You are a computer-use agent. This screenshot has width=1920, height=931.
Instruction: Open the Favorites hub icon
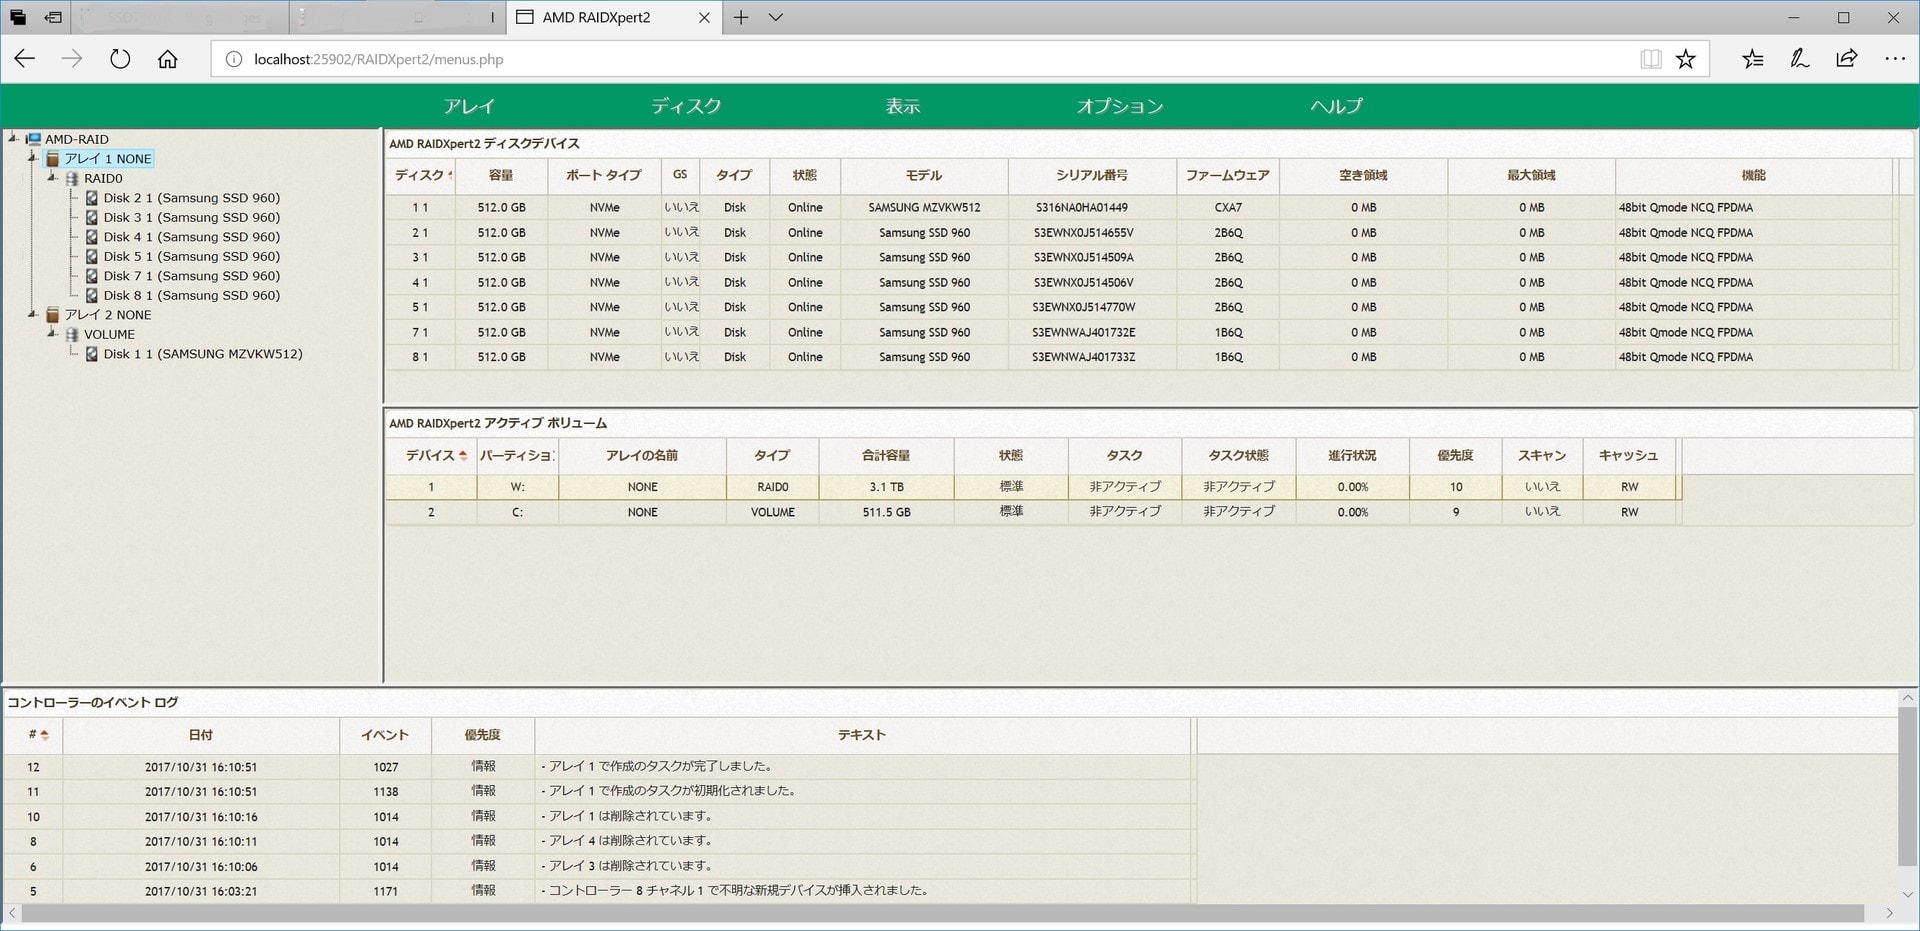[x=1752, y=59]
